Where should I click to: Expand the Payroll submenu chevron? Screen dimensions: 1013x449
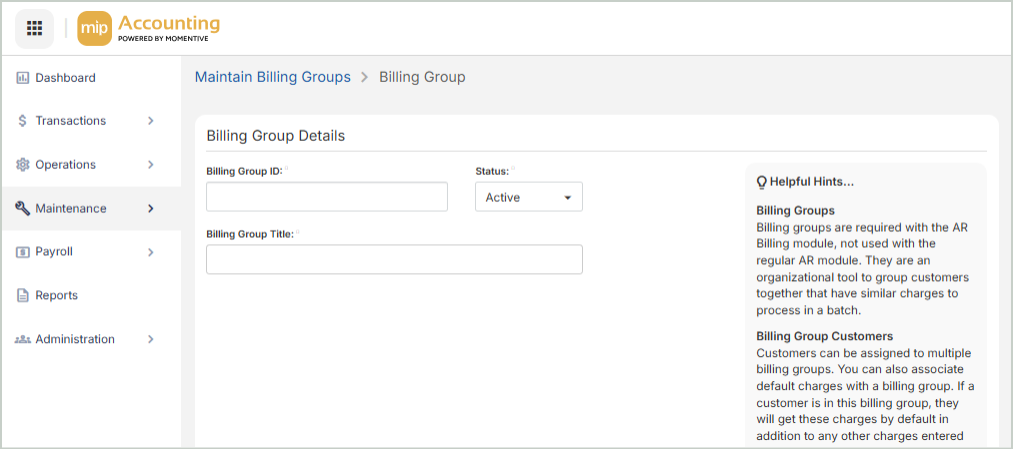click(x=151, y=252)
